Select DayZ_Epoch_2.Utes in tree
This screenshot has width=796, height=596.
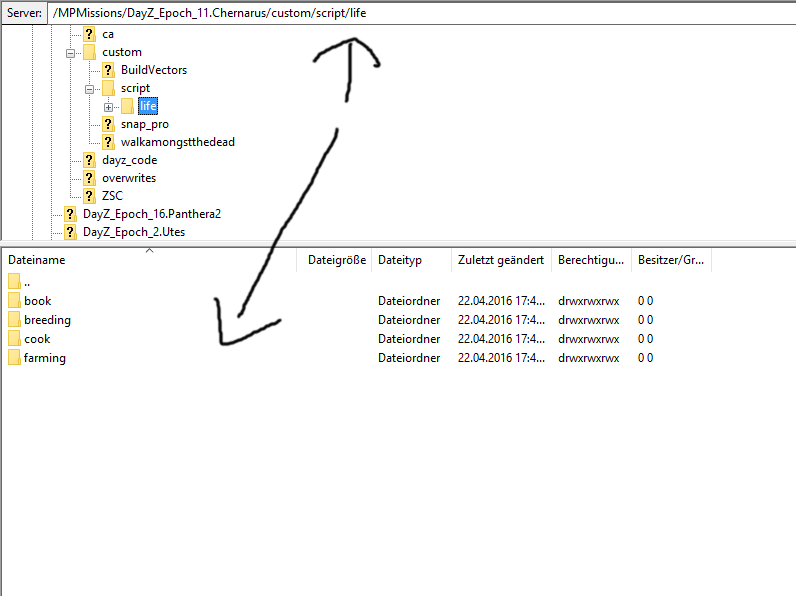134,232
